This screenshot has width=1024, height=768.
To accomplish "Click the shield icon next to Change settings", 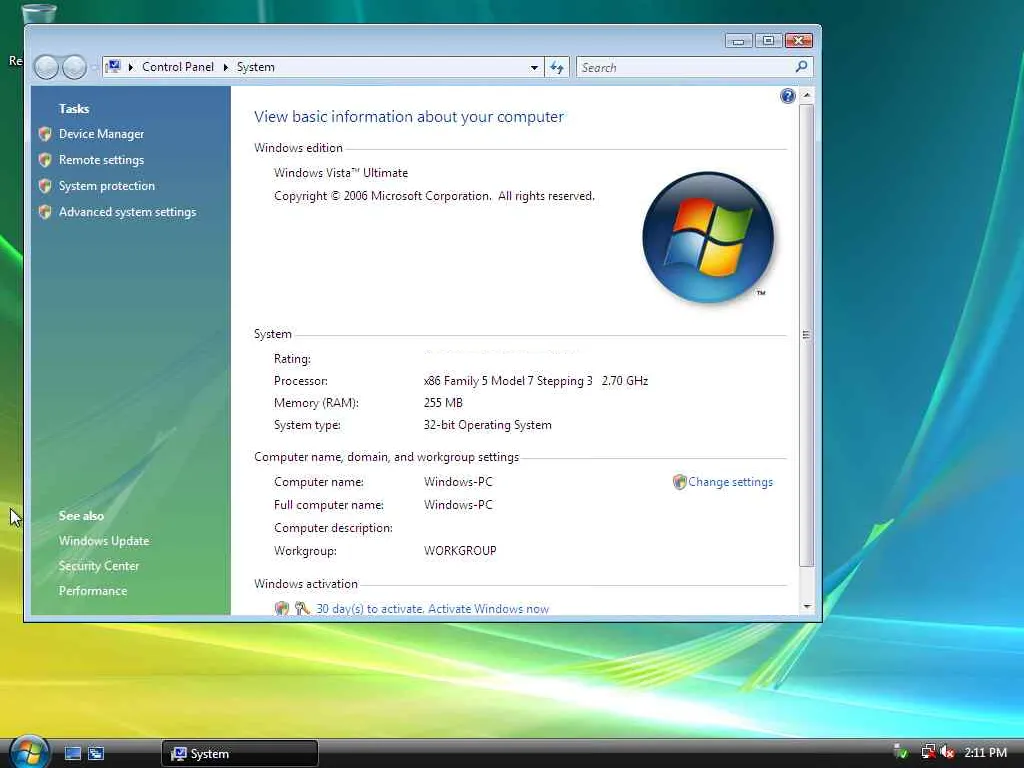I will 679,482.
